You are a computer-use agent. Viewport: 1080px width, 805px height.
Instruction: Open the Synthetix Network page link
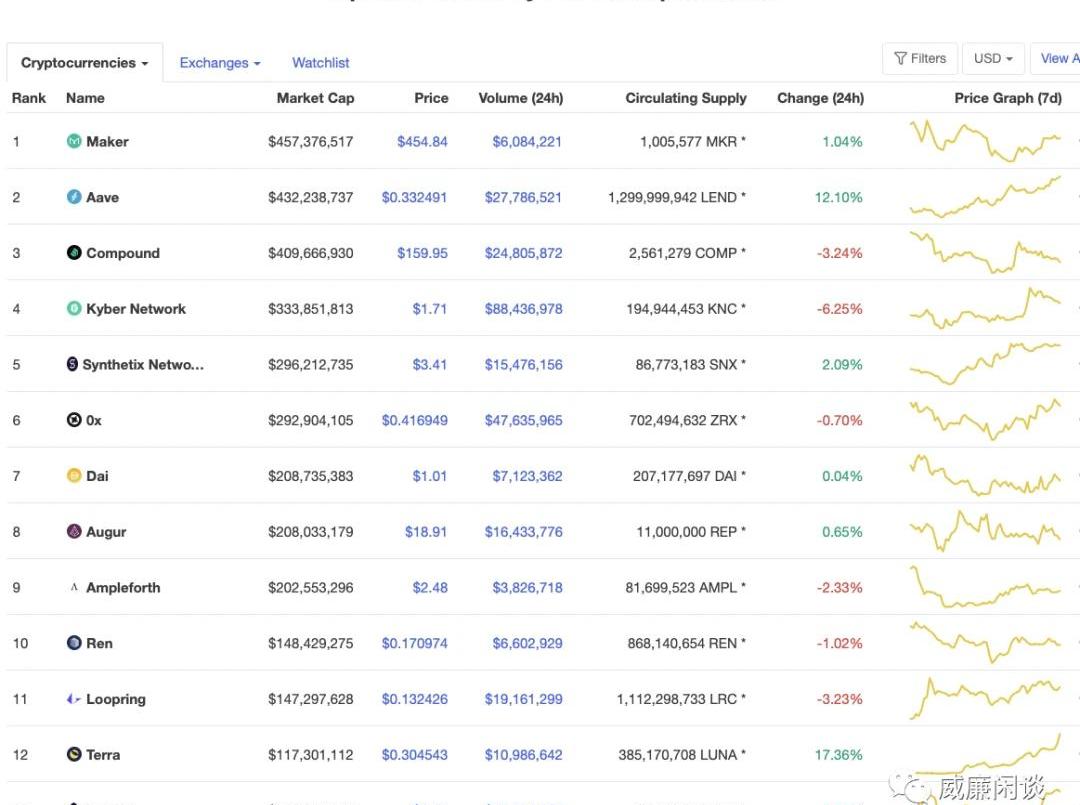coord(143,364)
